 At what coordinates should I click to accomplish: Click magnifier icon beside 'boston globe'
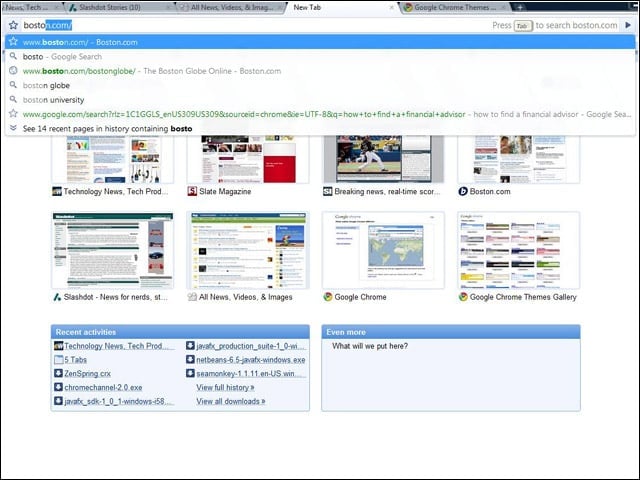pos(13,85)
